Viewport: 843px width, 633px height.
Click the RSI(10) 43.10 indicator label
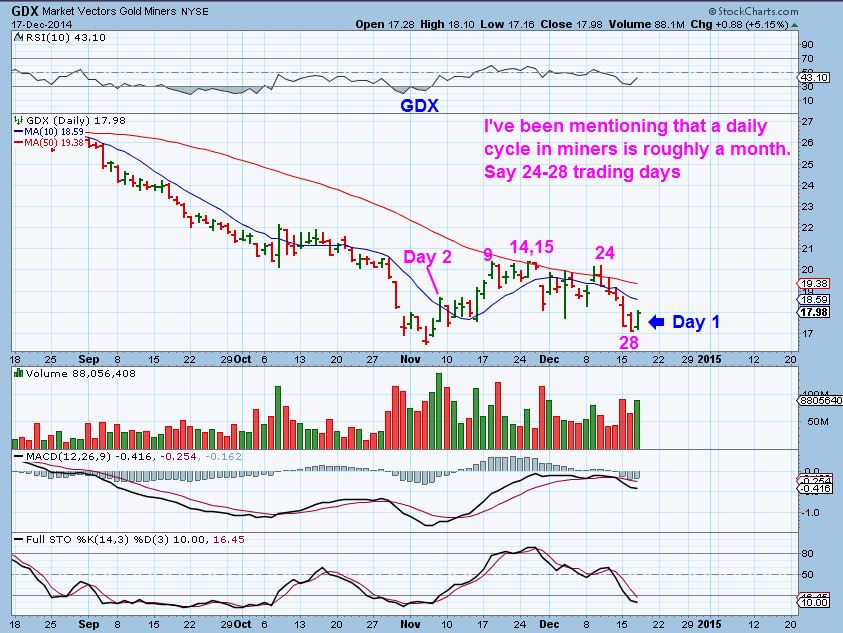[x=60, y=38]
